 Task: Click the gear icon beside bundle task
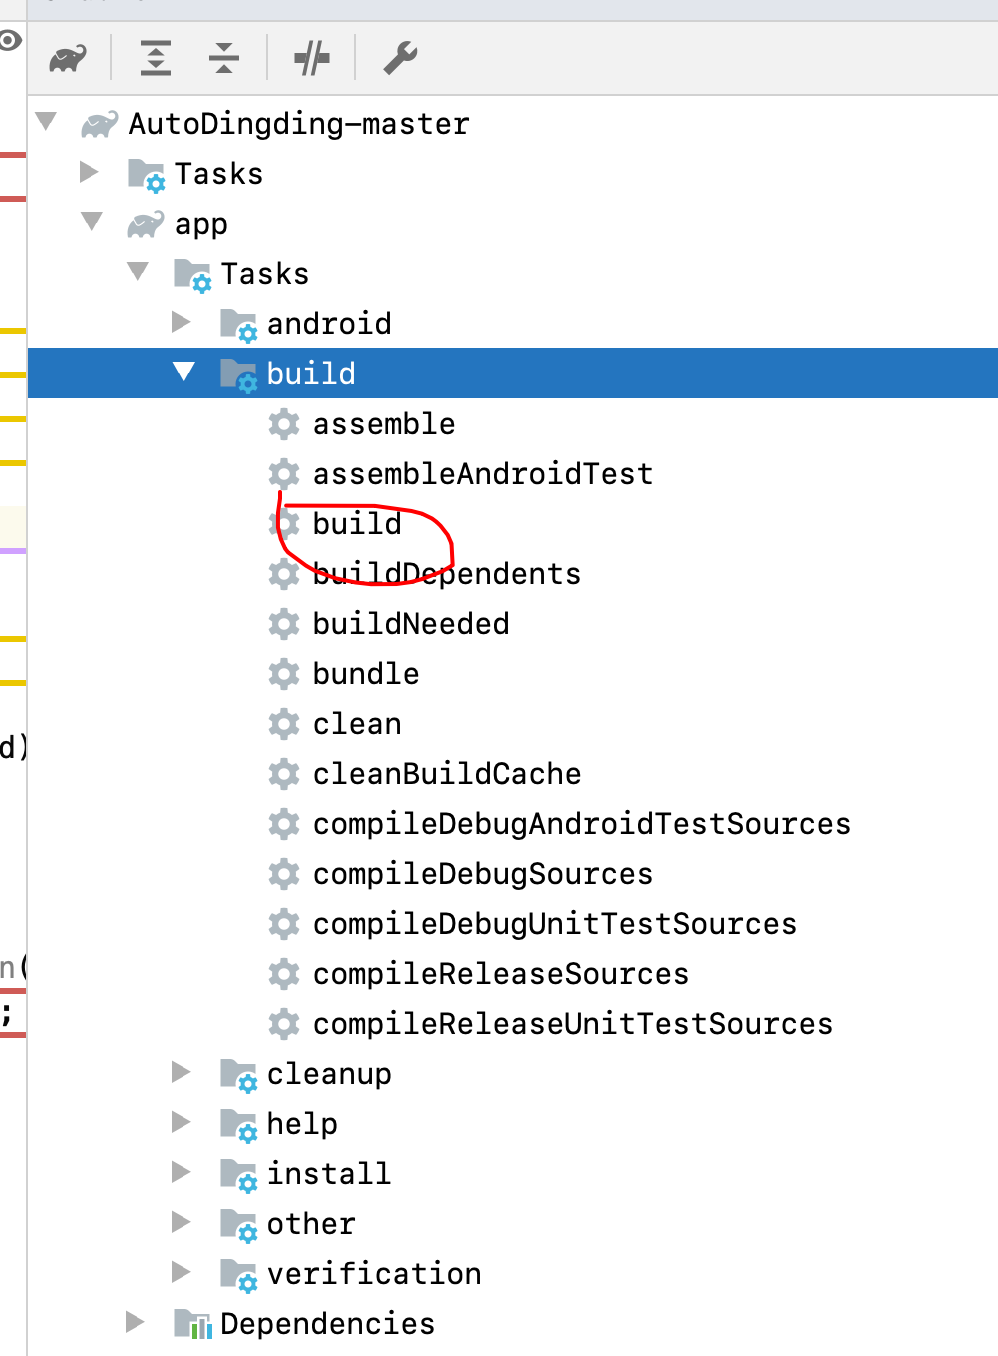283,673
